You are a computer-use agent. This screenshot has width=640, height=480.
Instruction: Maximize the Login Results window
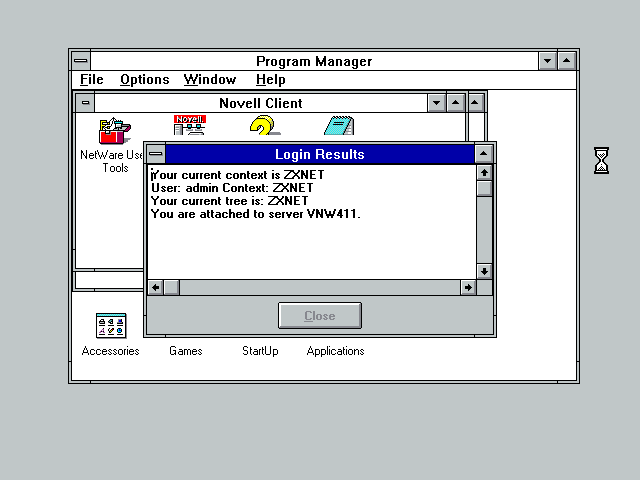tap(483, 154)
